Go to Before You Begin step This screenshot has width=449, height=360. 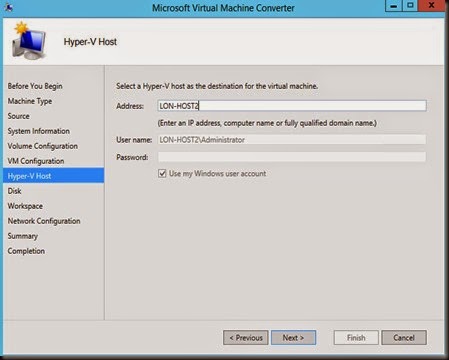[x=35, y=86]
